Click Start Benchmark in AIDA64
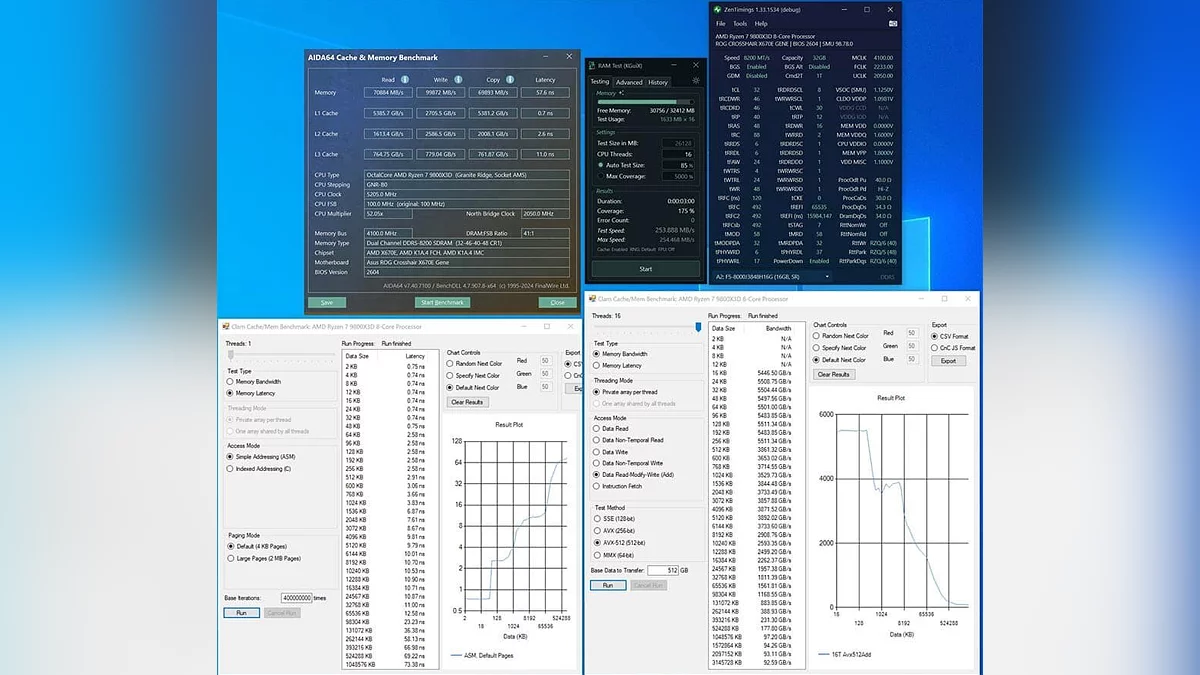 pos(441,302)
